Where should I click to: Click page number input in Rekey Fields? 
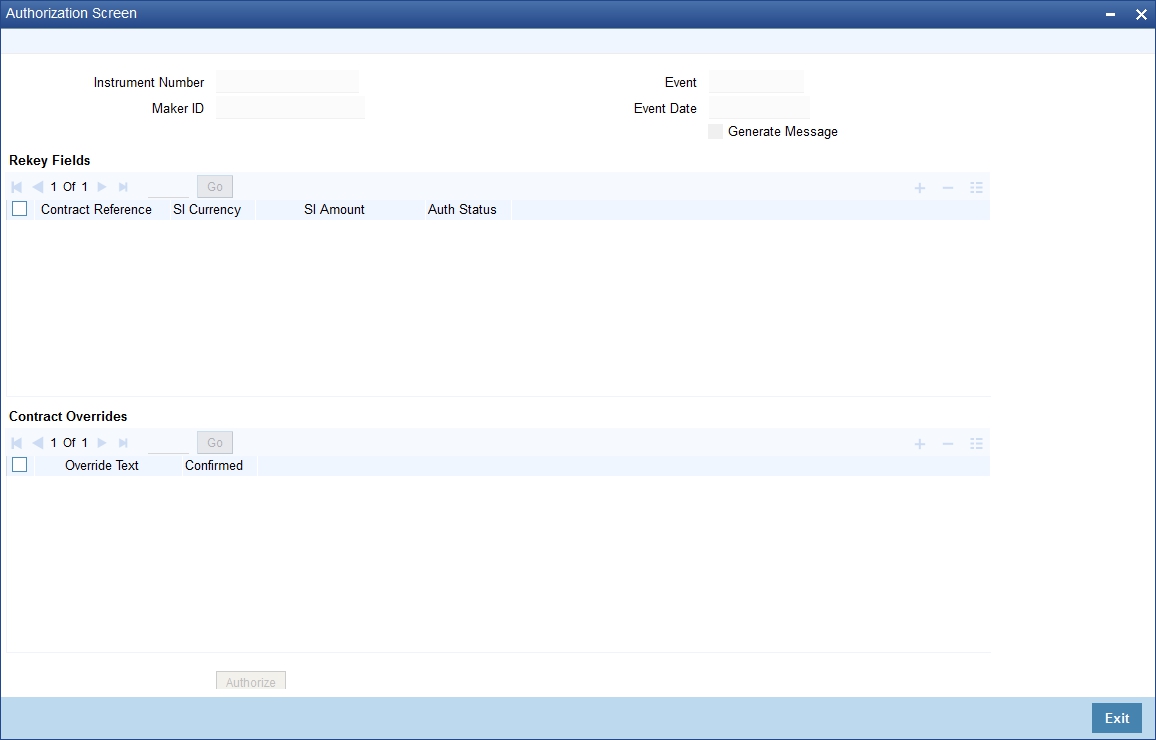tap(168, 187)
